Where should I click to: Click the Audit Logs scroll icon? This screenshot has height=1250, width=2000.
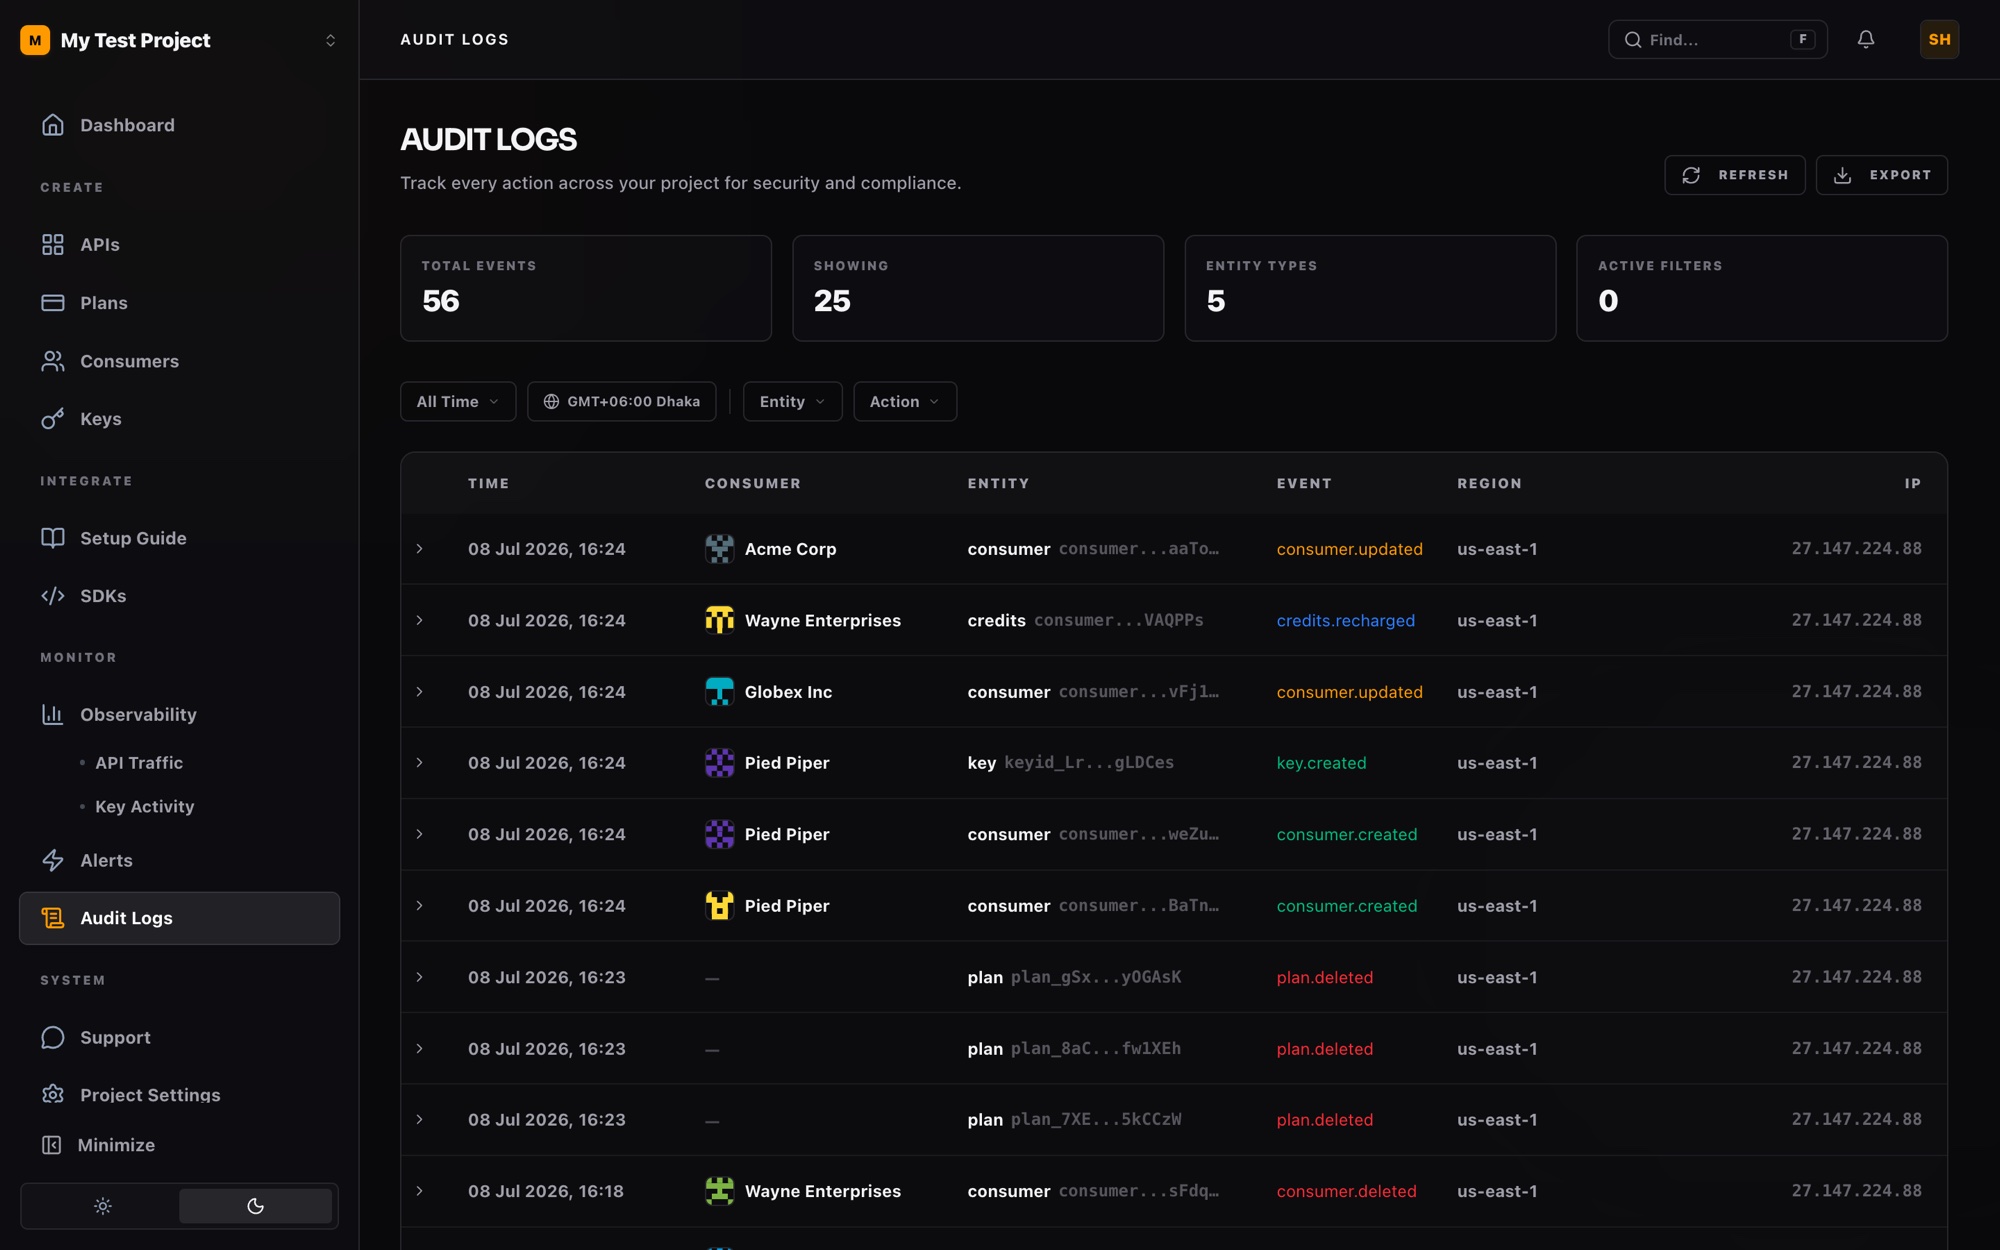click(53, 918)
